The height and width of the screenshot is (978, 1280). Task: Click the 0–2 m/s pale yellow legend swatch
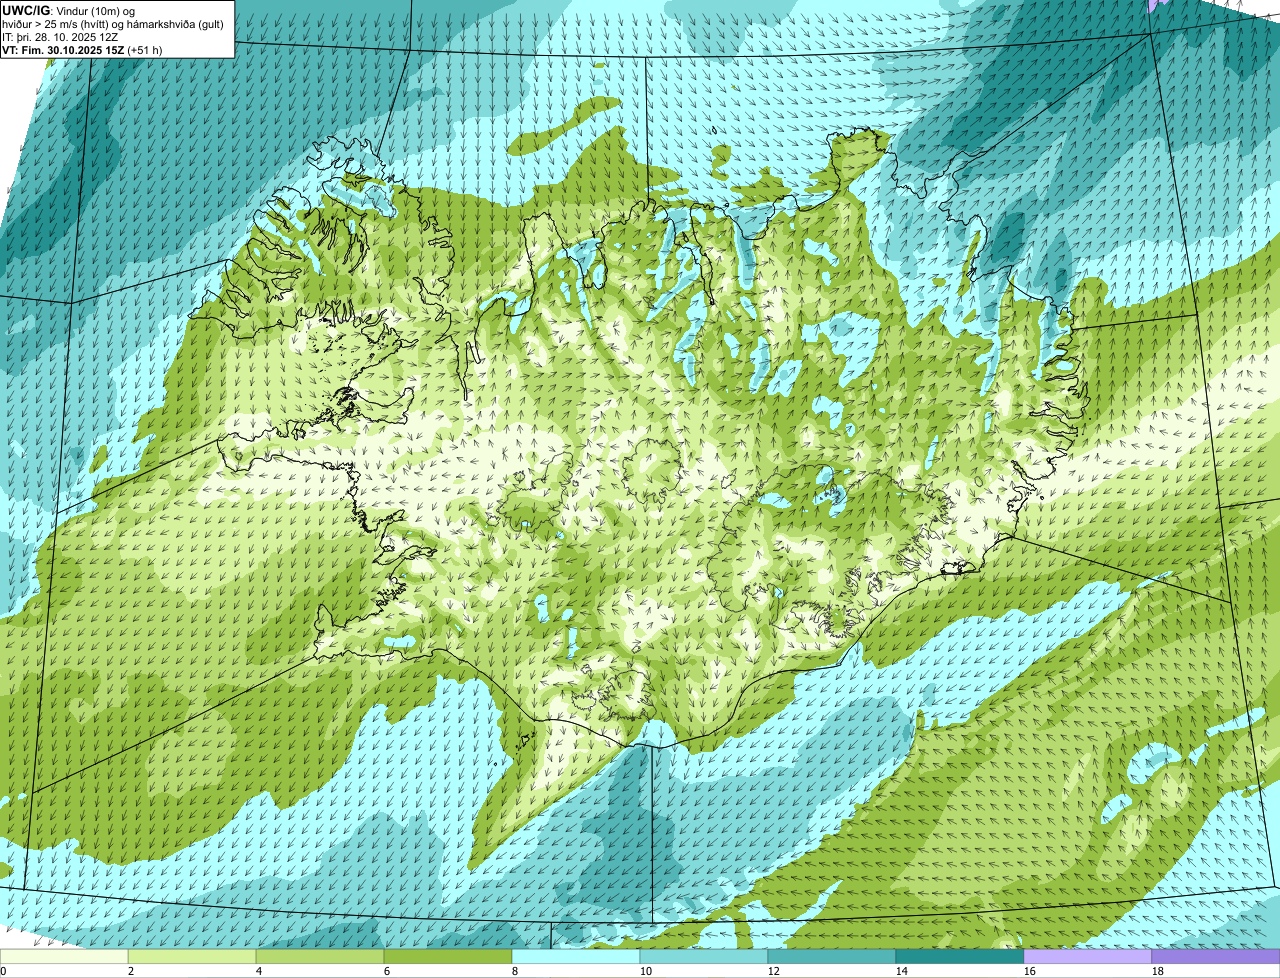tap(64, 956)
